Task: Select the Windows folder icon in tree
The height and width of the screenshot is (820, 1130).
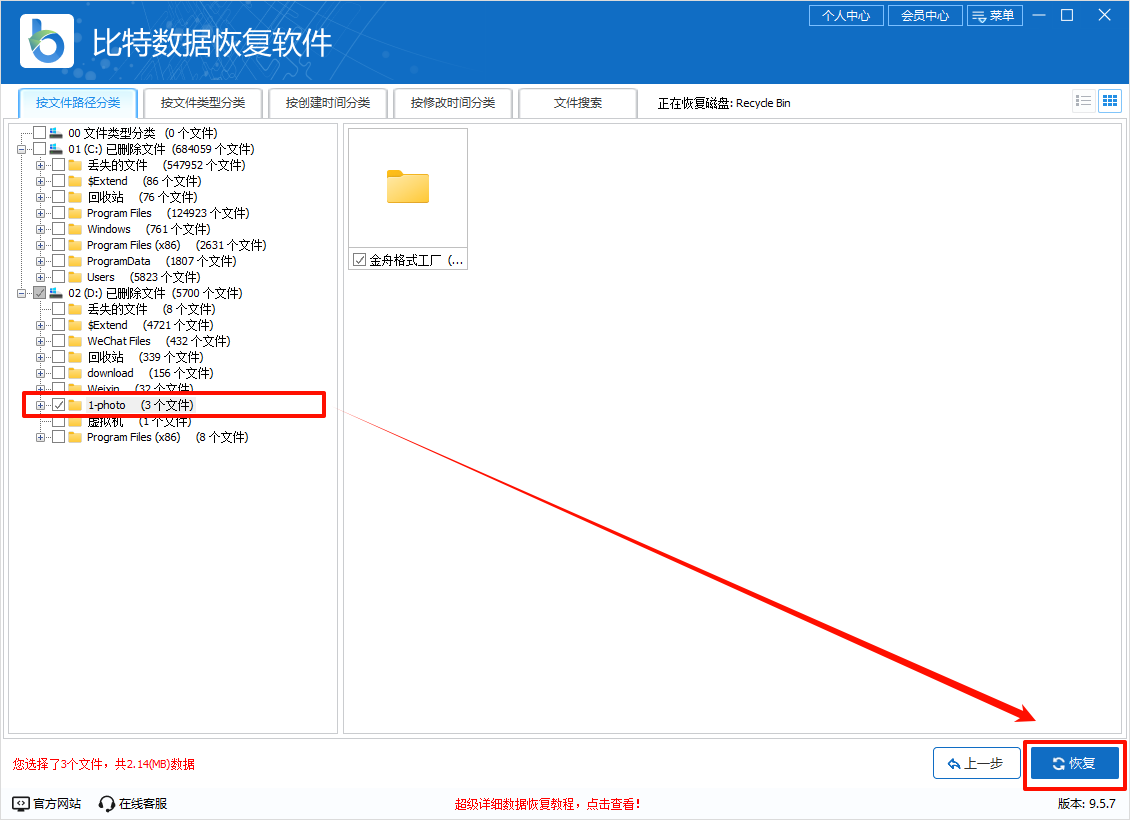Action: [x=75, y=229]
